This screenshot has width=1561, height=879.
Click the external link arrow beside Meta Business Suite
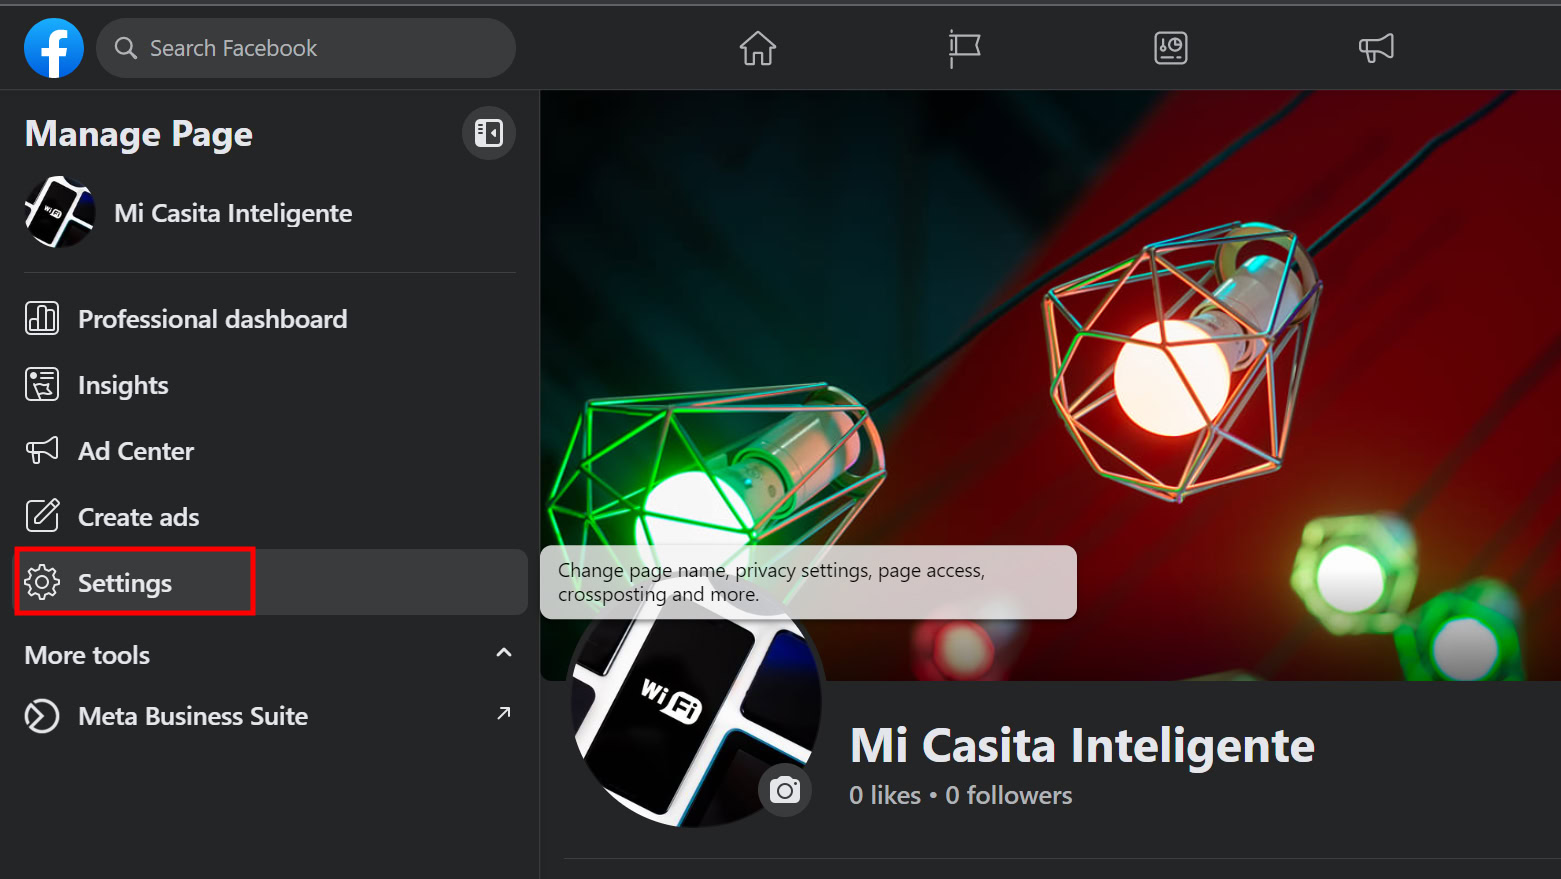pyautogui.click(x=504, y=713)
